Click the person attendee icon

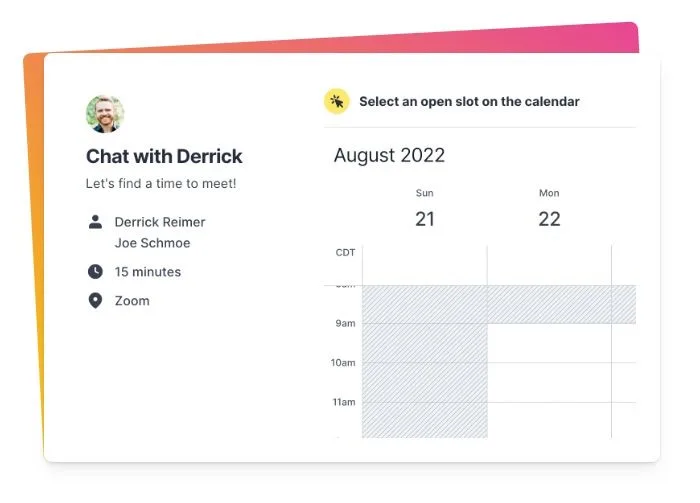[95, 222]
